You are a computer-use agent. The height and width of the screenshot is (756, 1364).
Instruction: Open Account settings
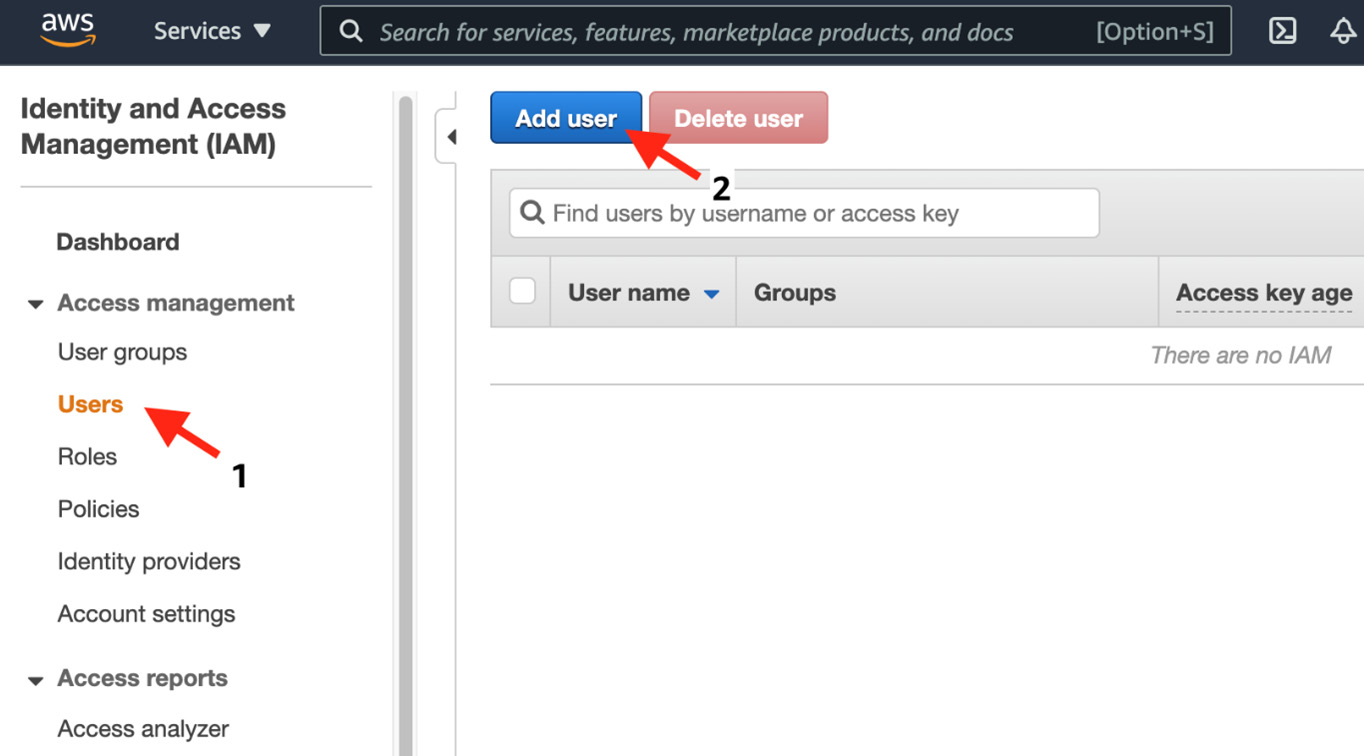[x=146, y=614]
